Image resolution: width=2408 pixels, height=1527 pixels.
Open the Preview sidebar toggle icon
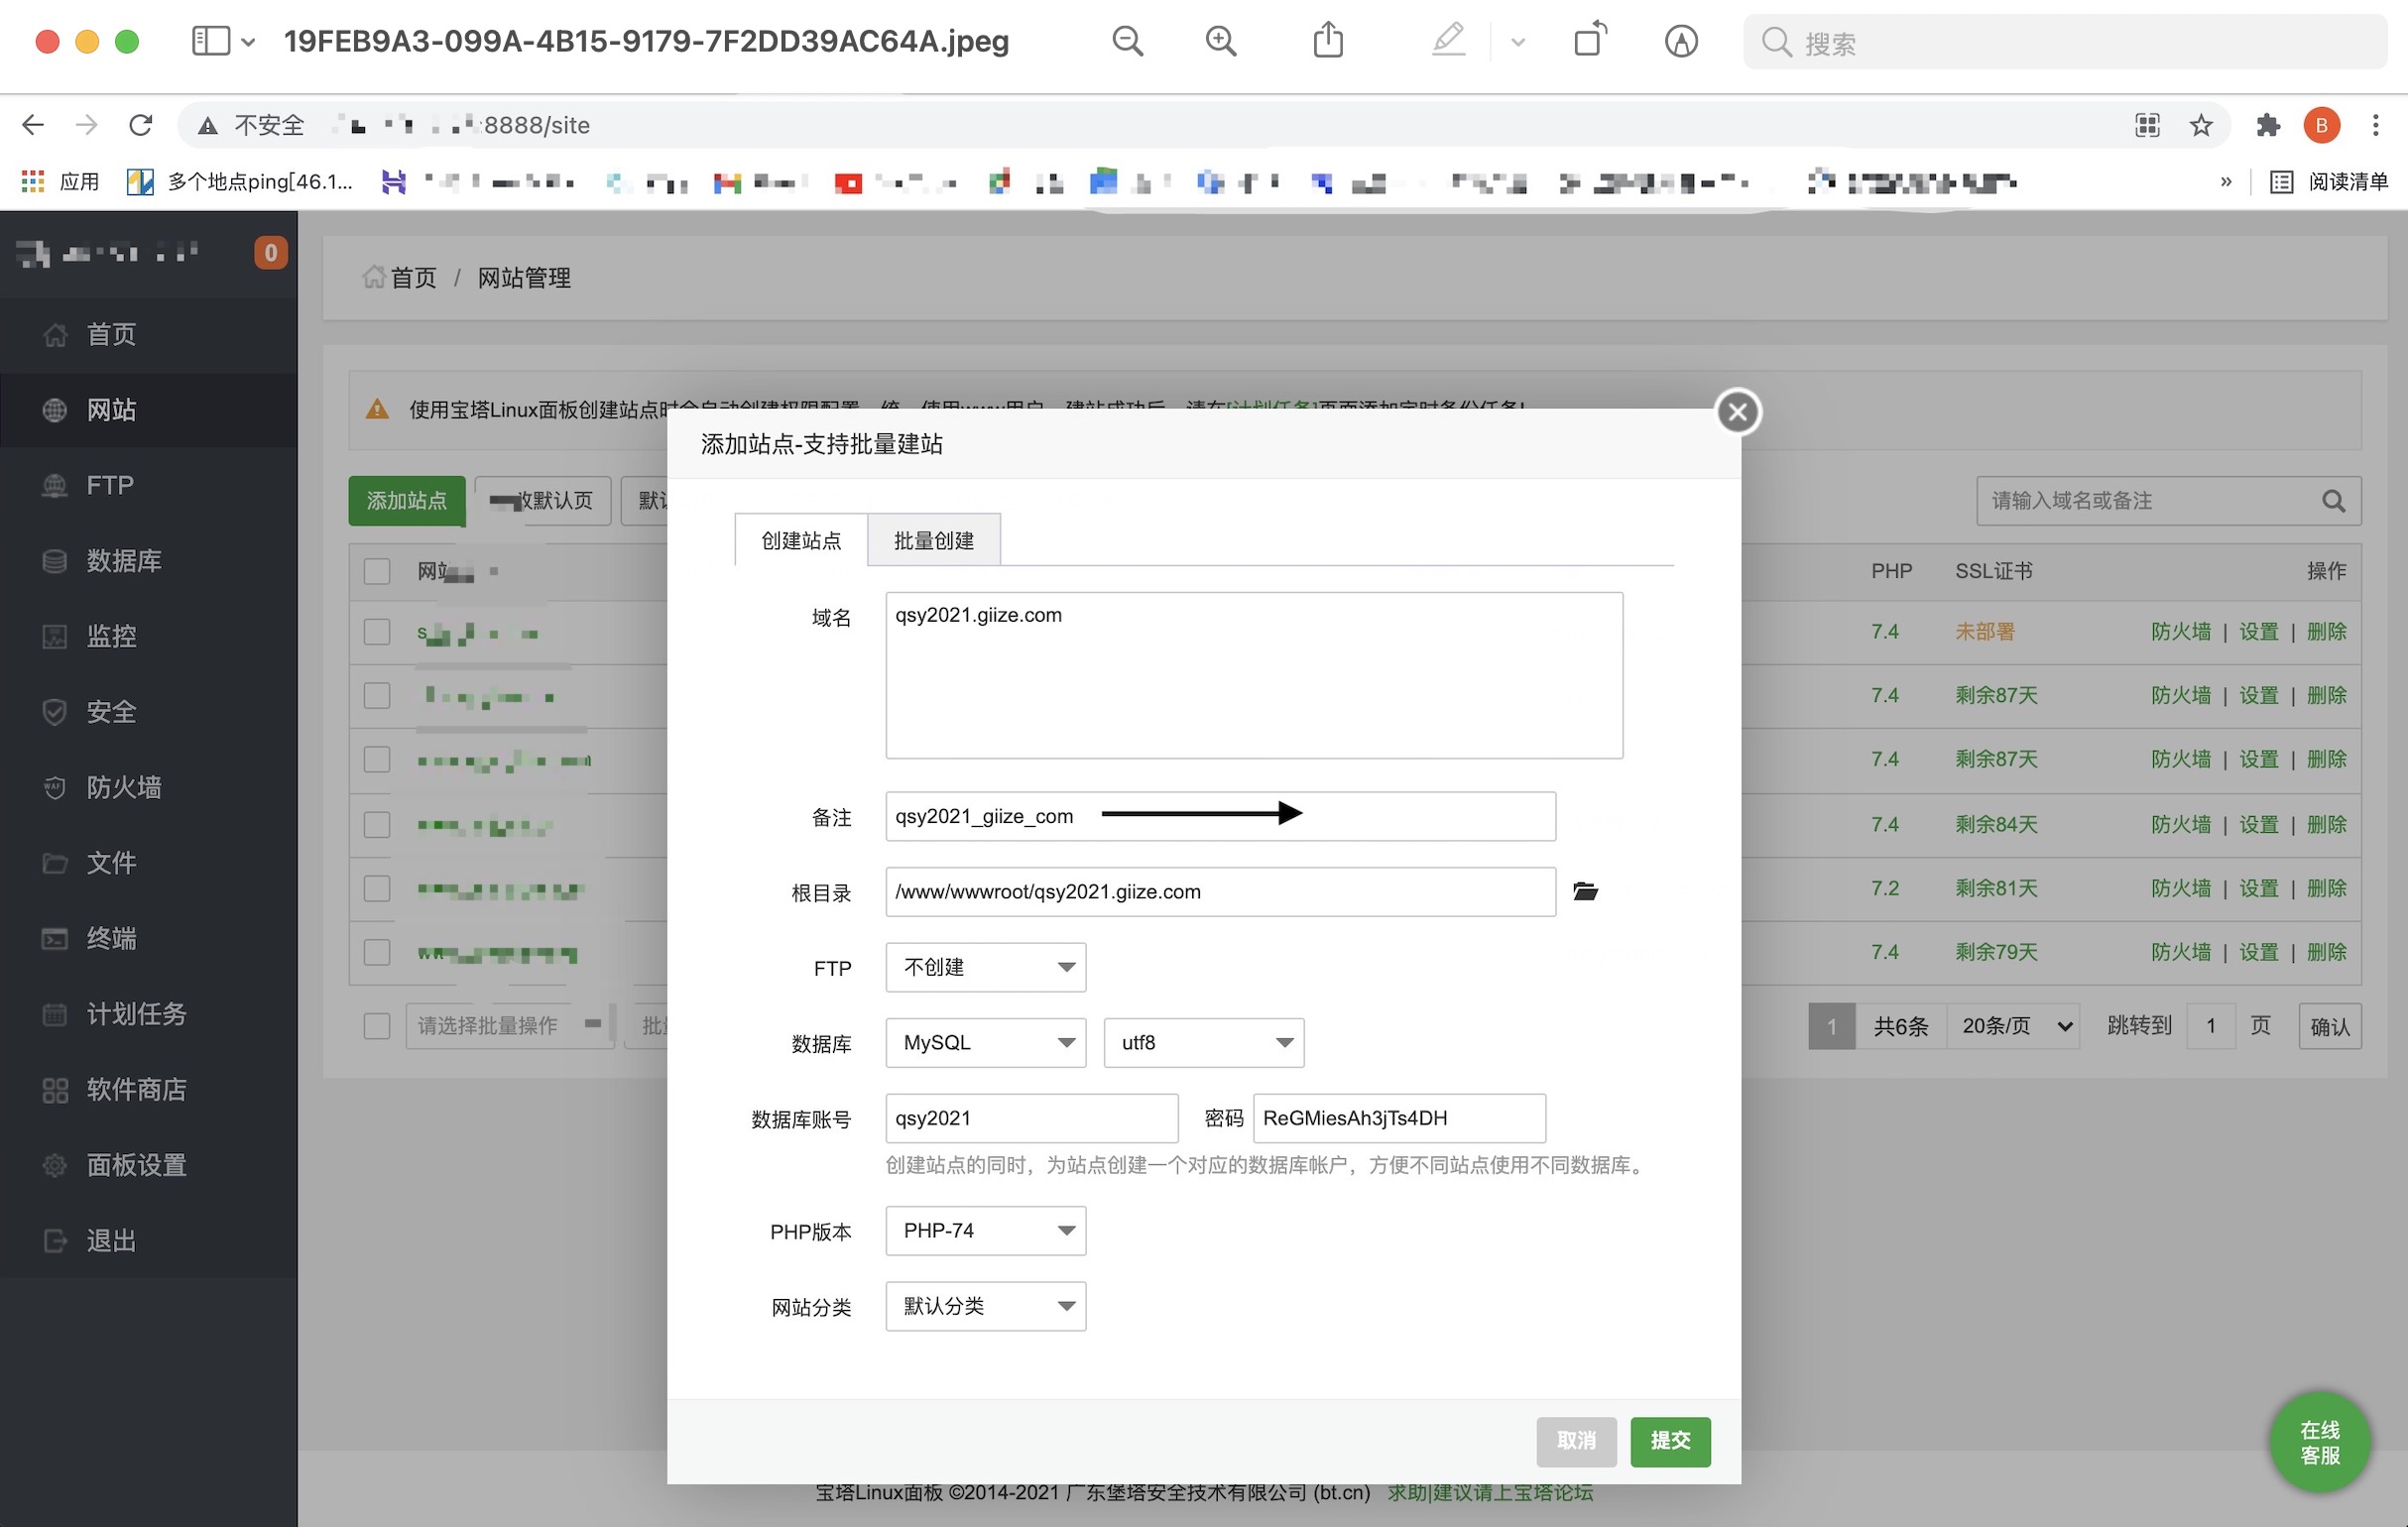[211, 41]
